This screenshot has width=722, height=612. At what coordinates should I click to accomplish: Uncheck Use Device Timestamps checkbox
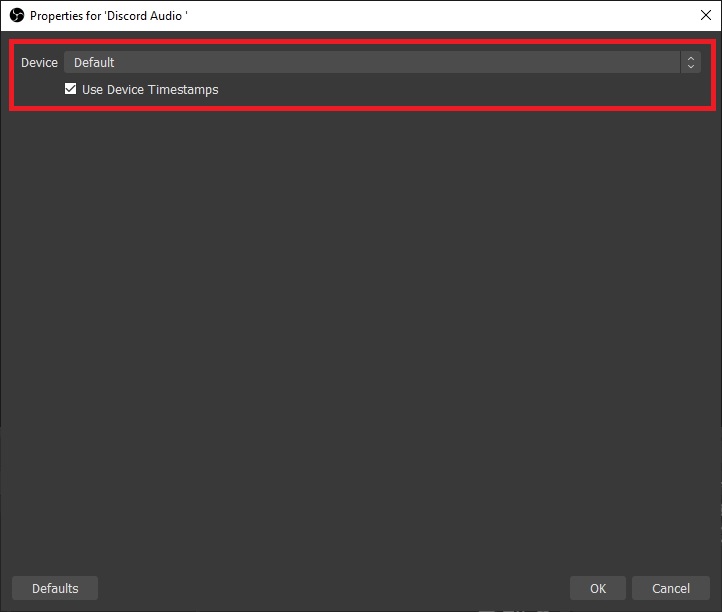point(70,88)
